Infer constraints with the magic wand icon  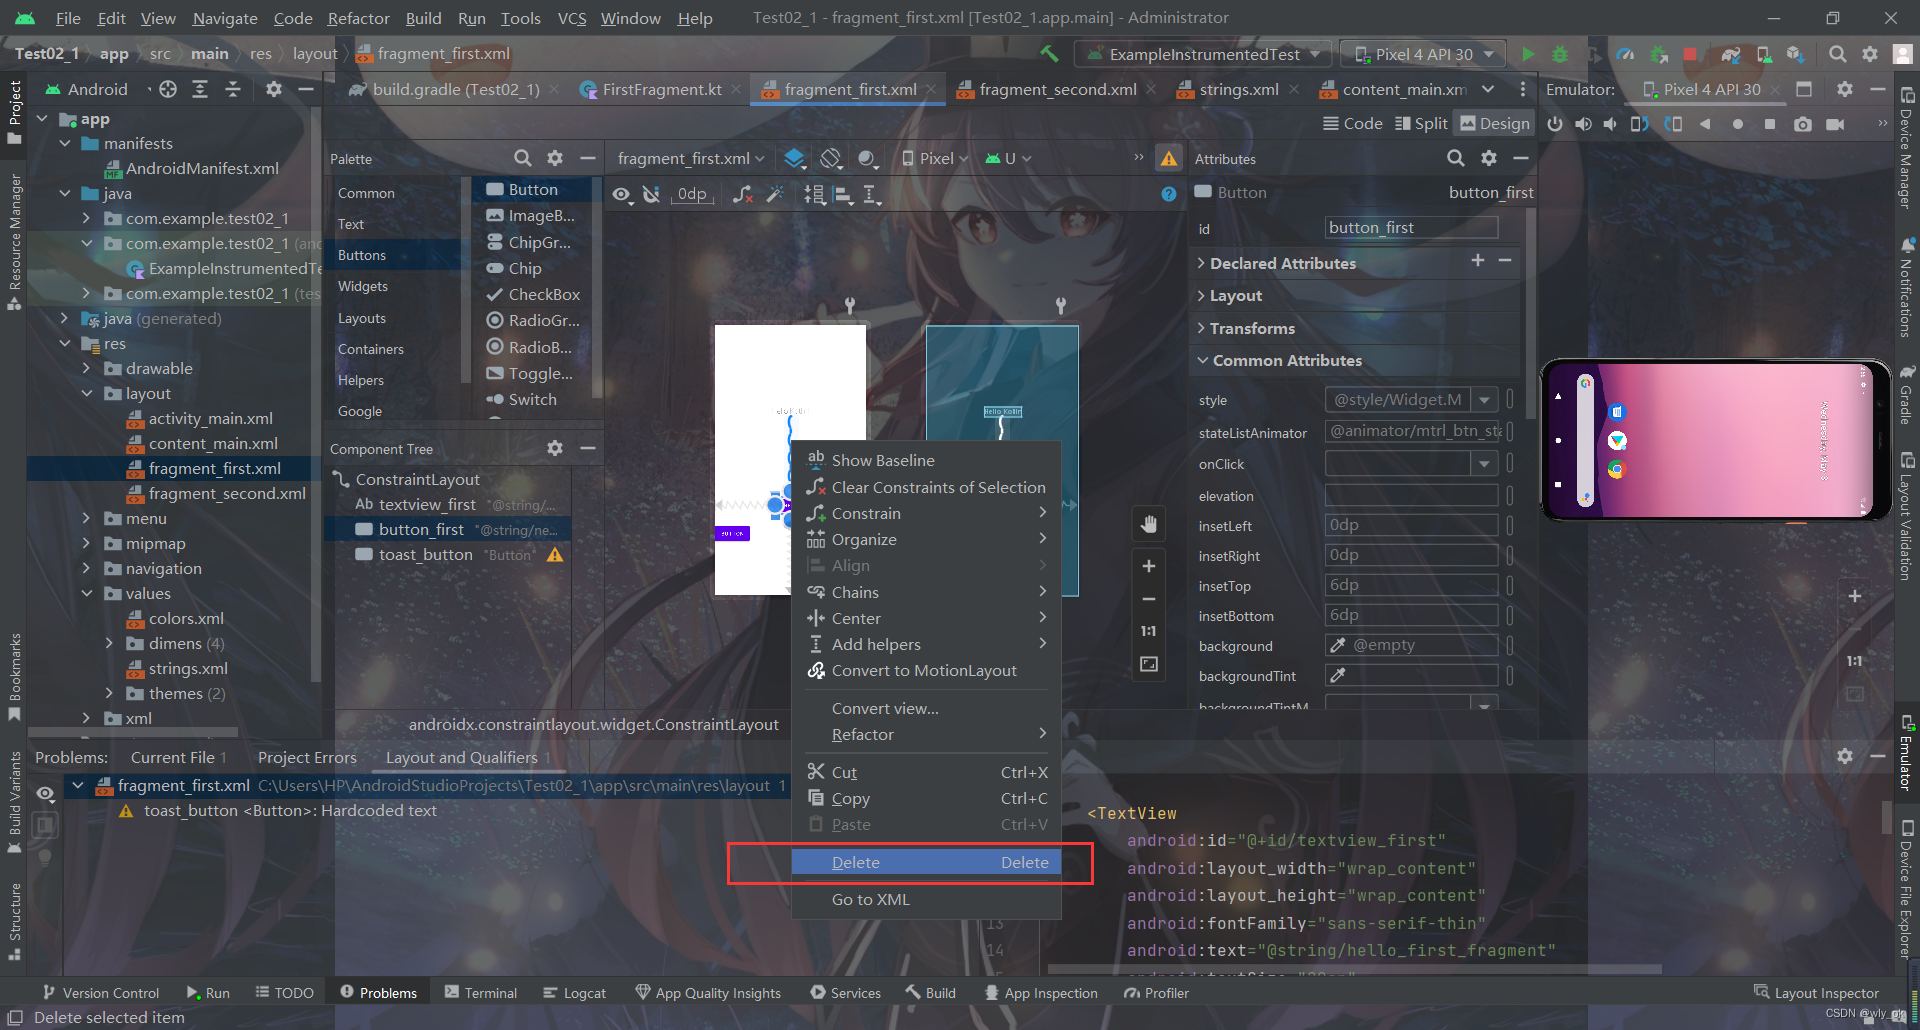click(775, 194)
